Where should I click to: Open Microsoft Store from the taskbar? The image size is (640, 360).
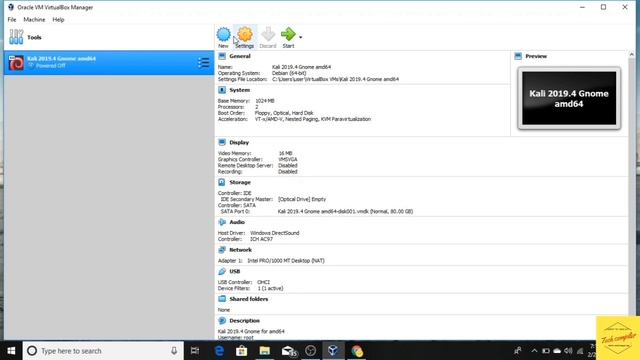coord(242,351)
